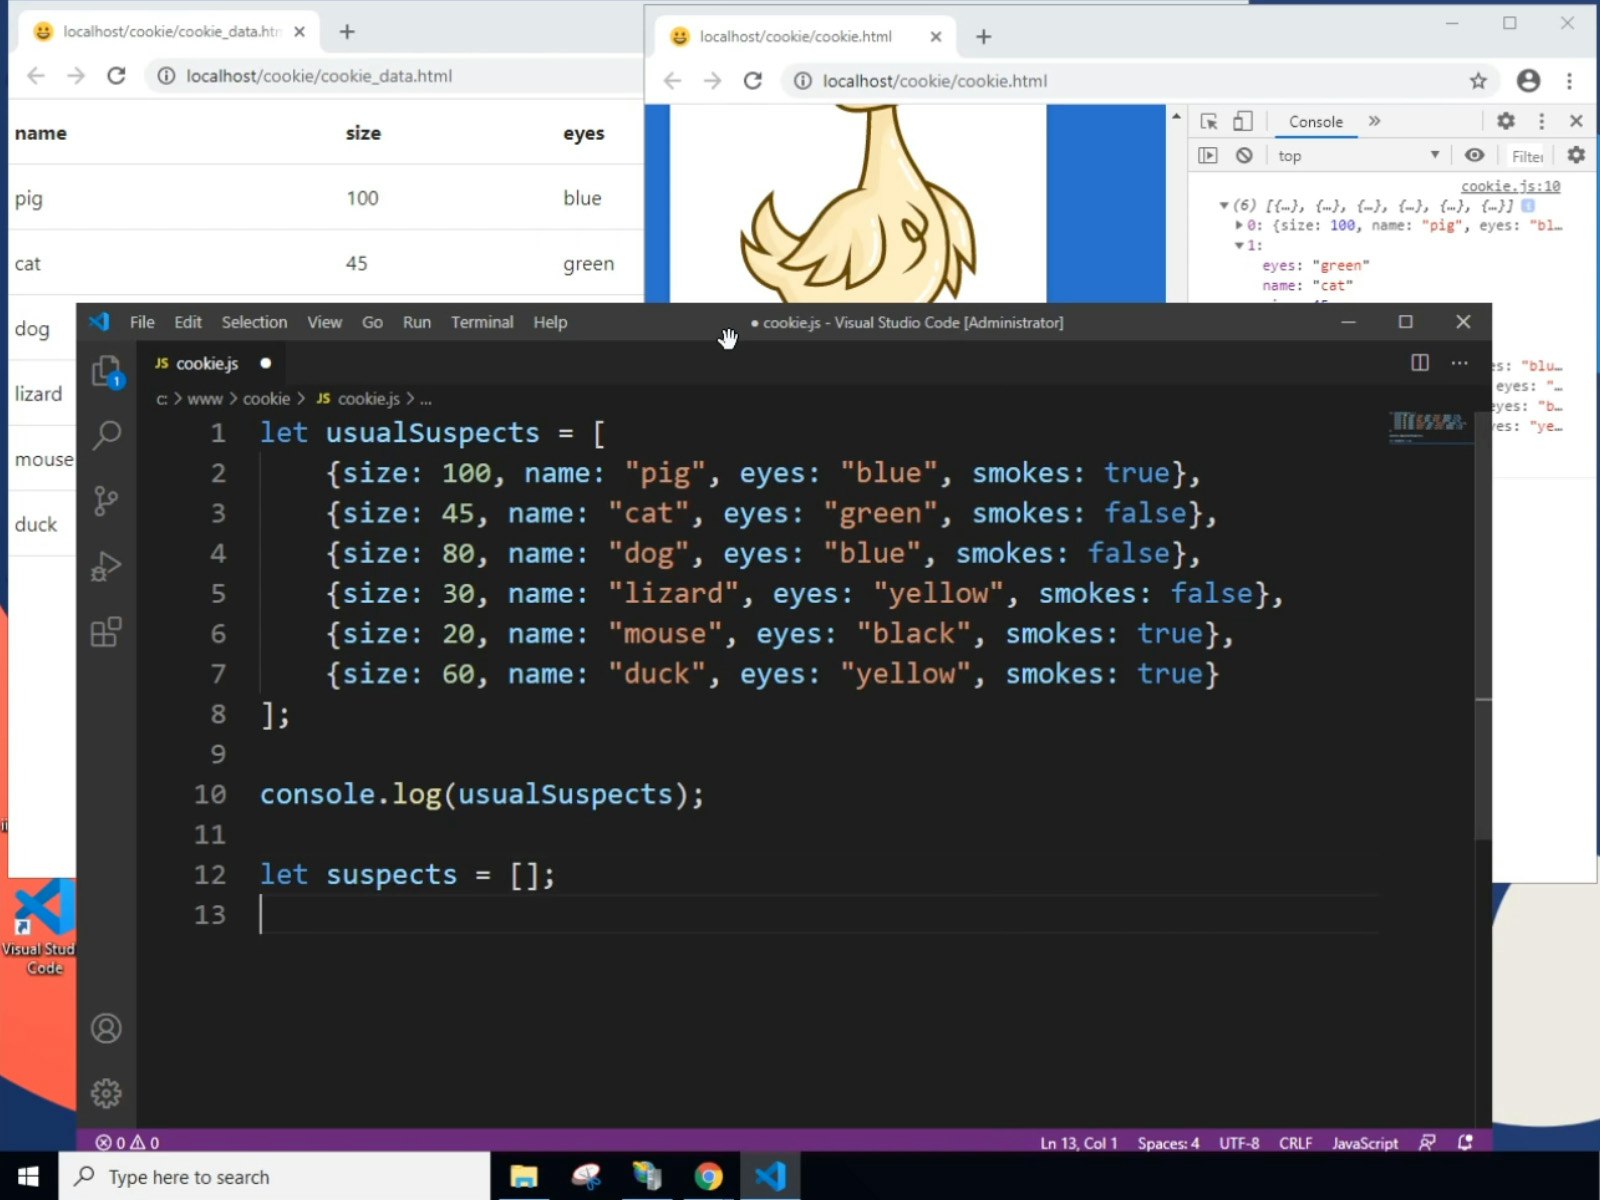The image size is (1600, 1200).
Task: Toggle the eye watch icon in Console toolbar
Action: (1474, 155)
